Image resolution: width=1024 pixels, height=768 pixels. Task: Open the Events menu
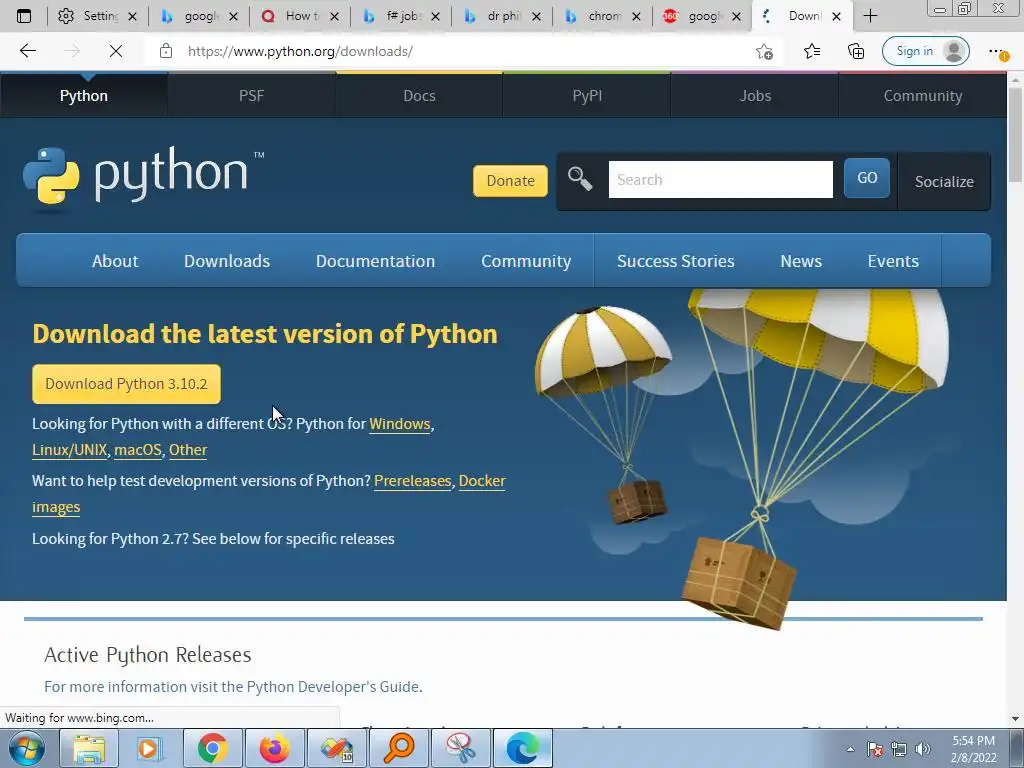893,261
